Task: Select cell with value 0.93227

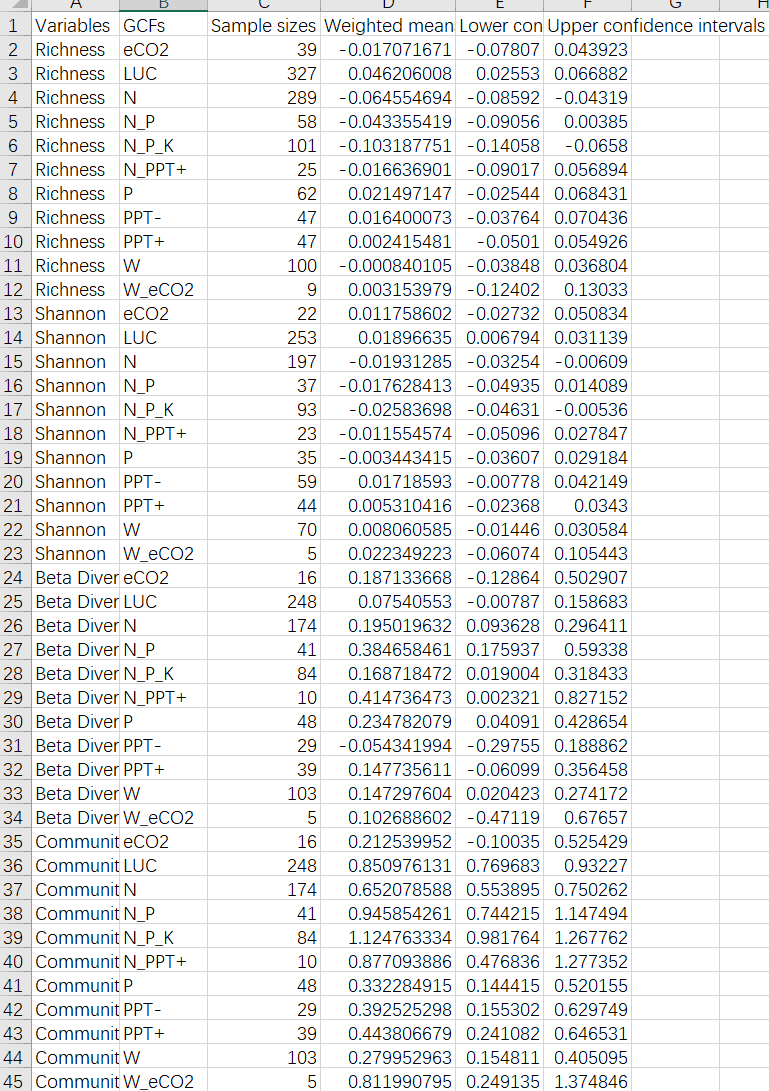Action: 587,866
